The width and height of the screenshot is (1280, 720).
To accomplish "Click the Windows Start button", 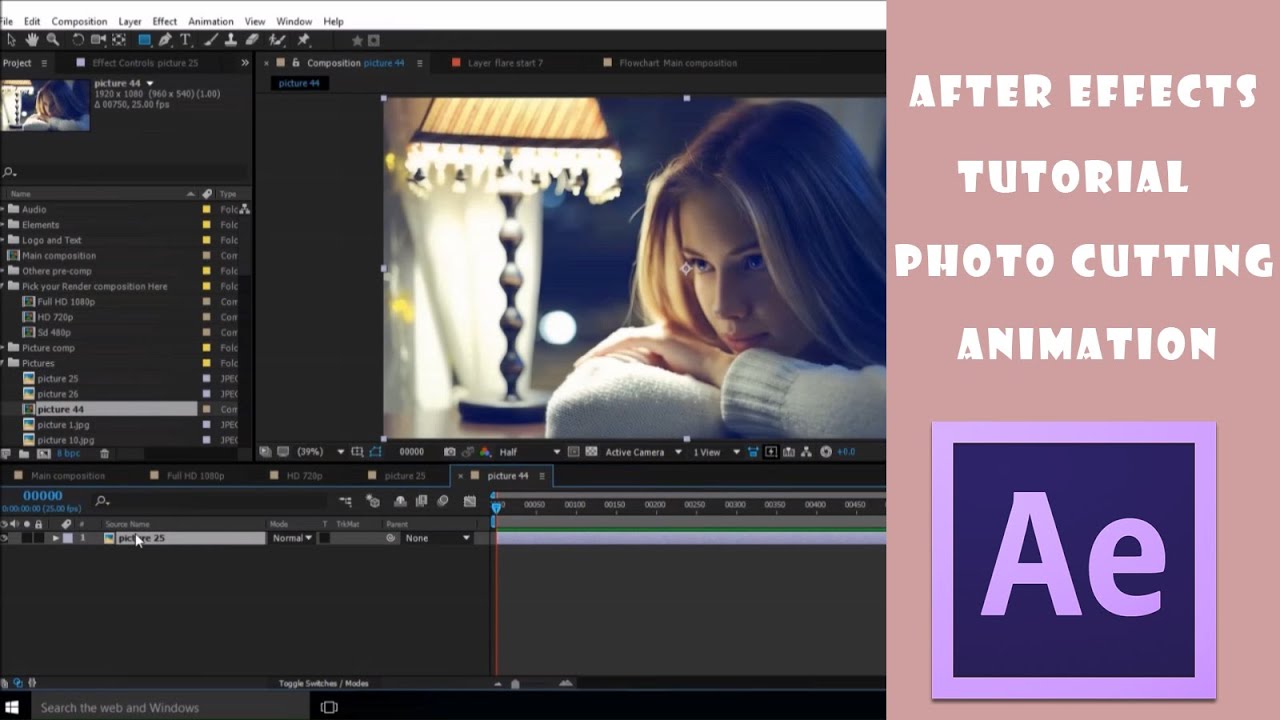I will tap(13, 707).
